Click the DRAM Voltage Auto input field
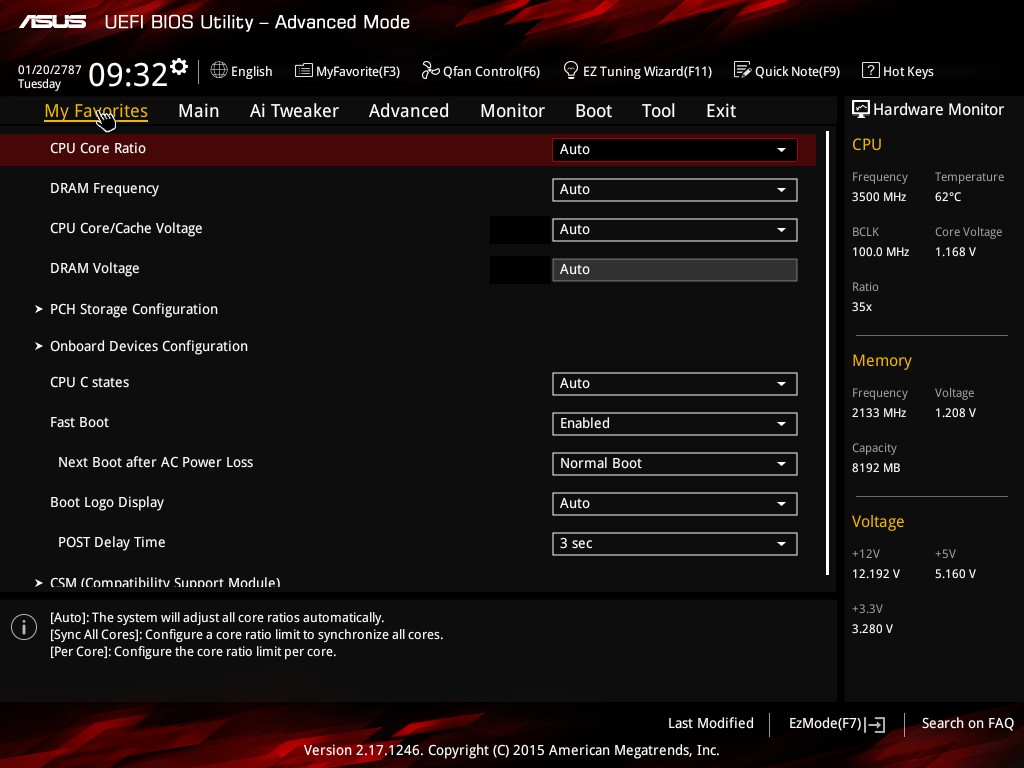The height and width of the screenshot is (768, 1024). pyautogui.click(x=675, y=270)
